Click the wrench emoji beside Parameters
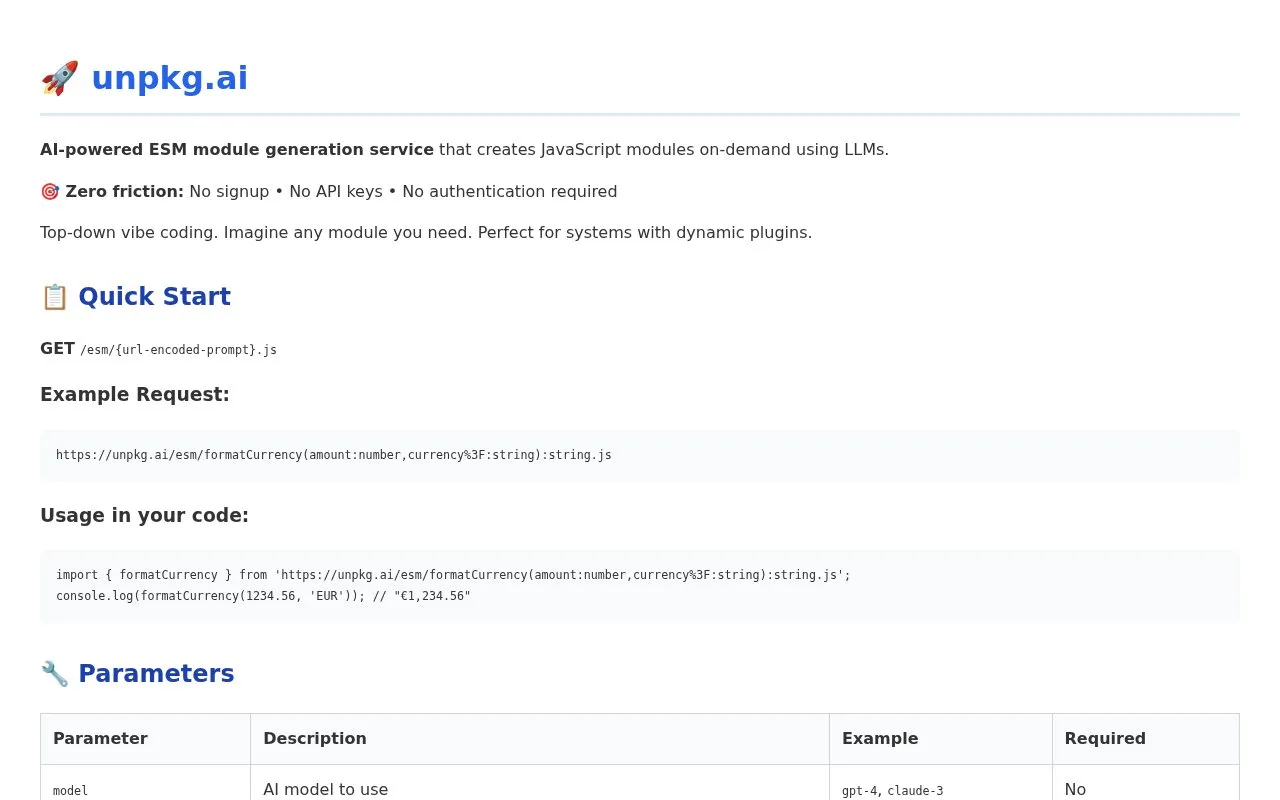This screenshot has height=800, width=1280. pos(54,674)
